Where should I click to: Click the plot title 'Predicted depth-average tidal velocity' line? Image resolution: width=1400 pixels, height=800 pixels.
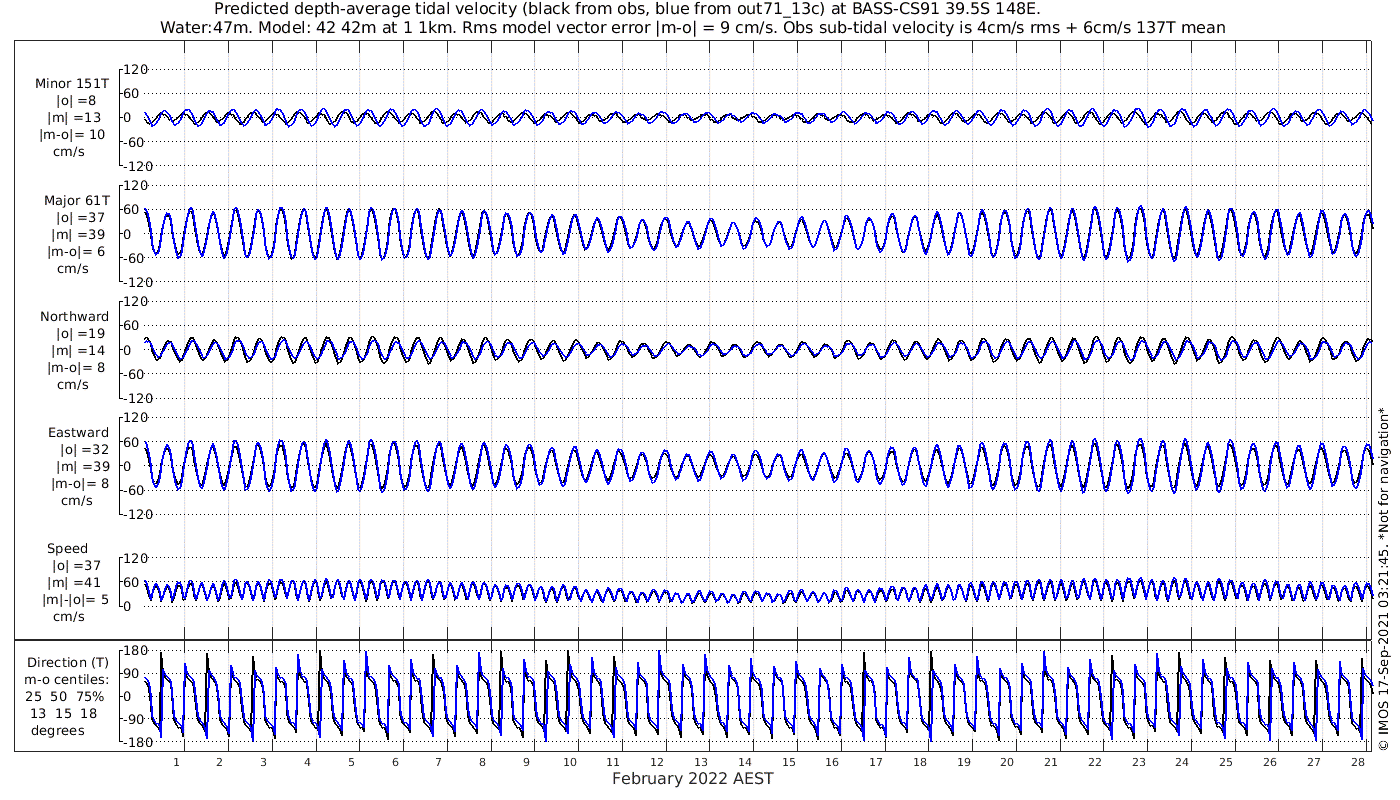(628, 9)
